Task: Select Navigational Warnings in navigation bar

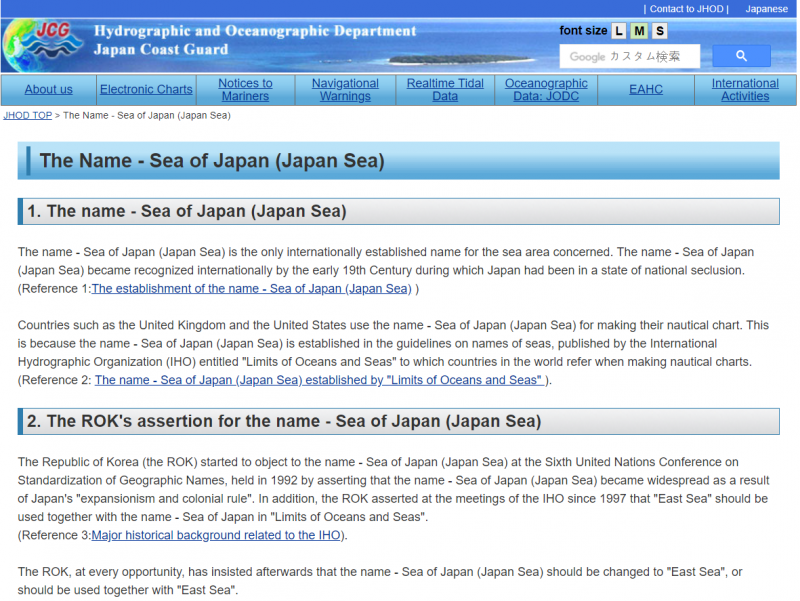Action: coord(345,90)
